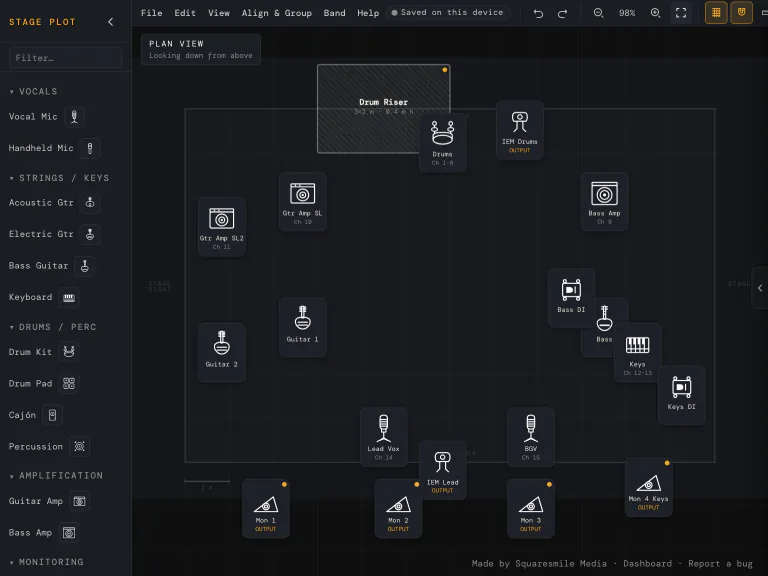Select the Mon 1 wedge monitor
The image size is (768, 576).
point(265,508)
